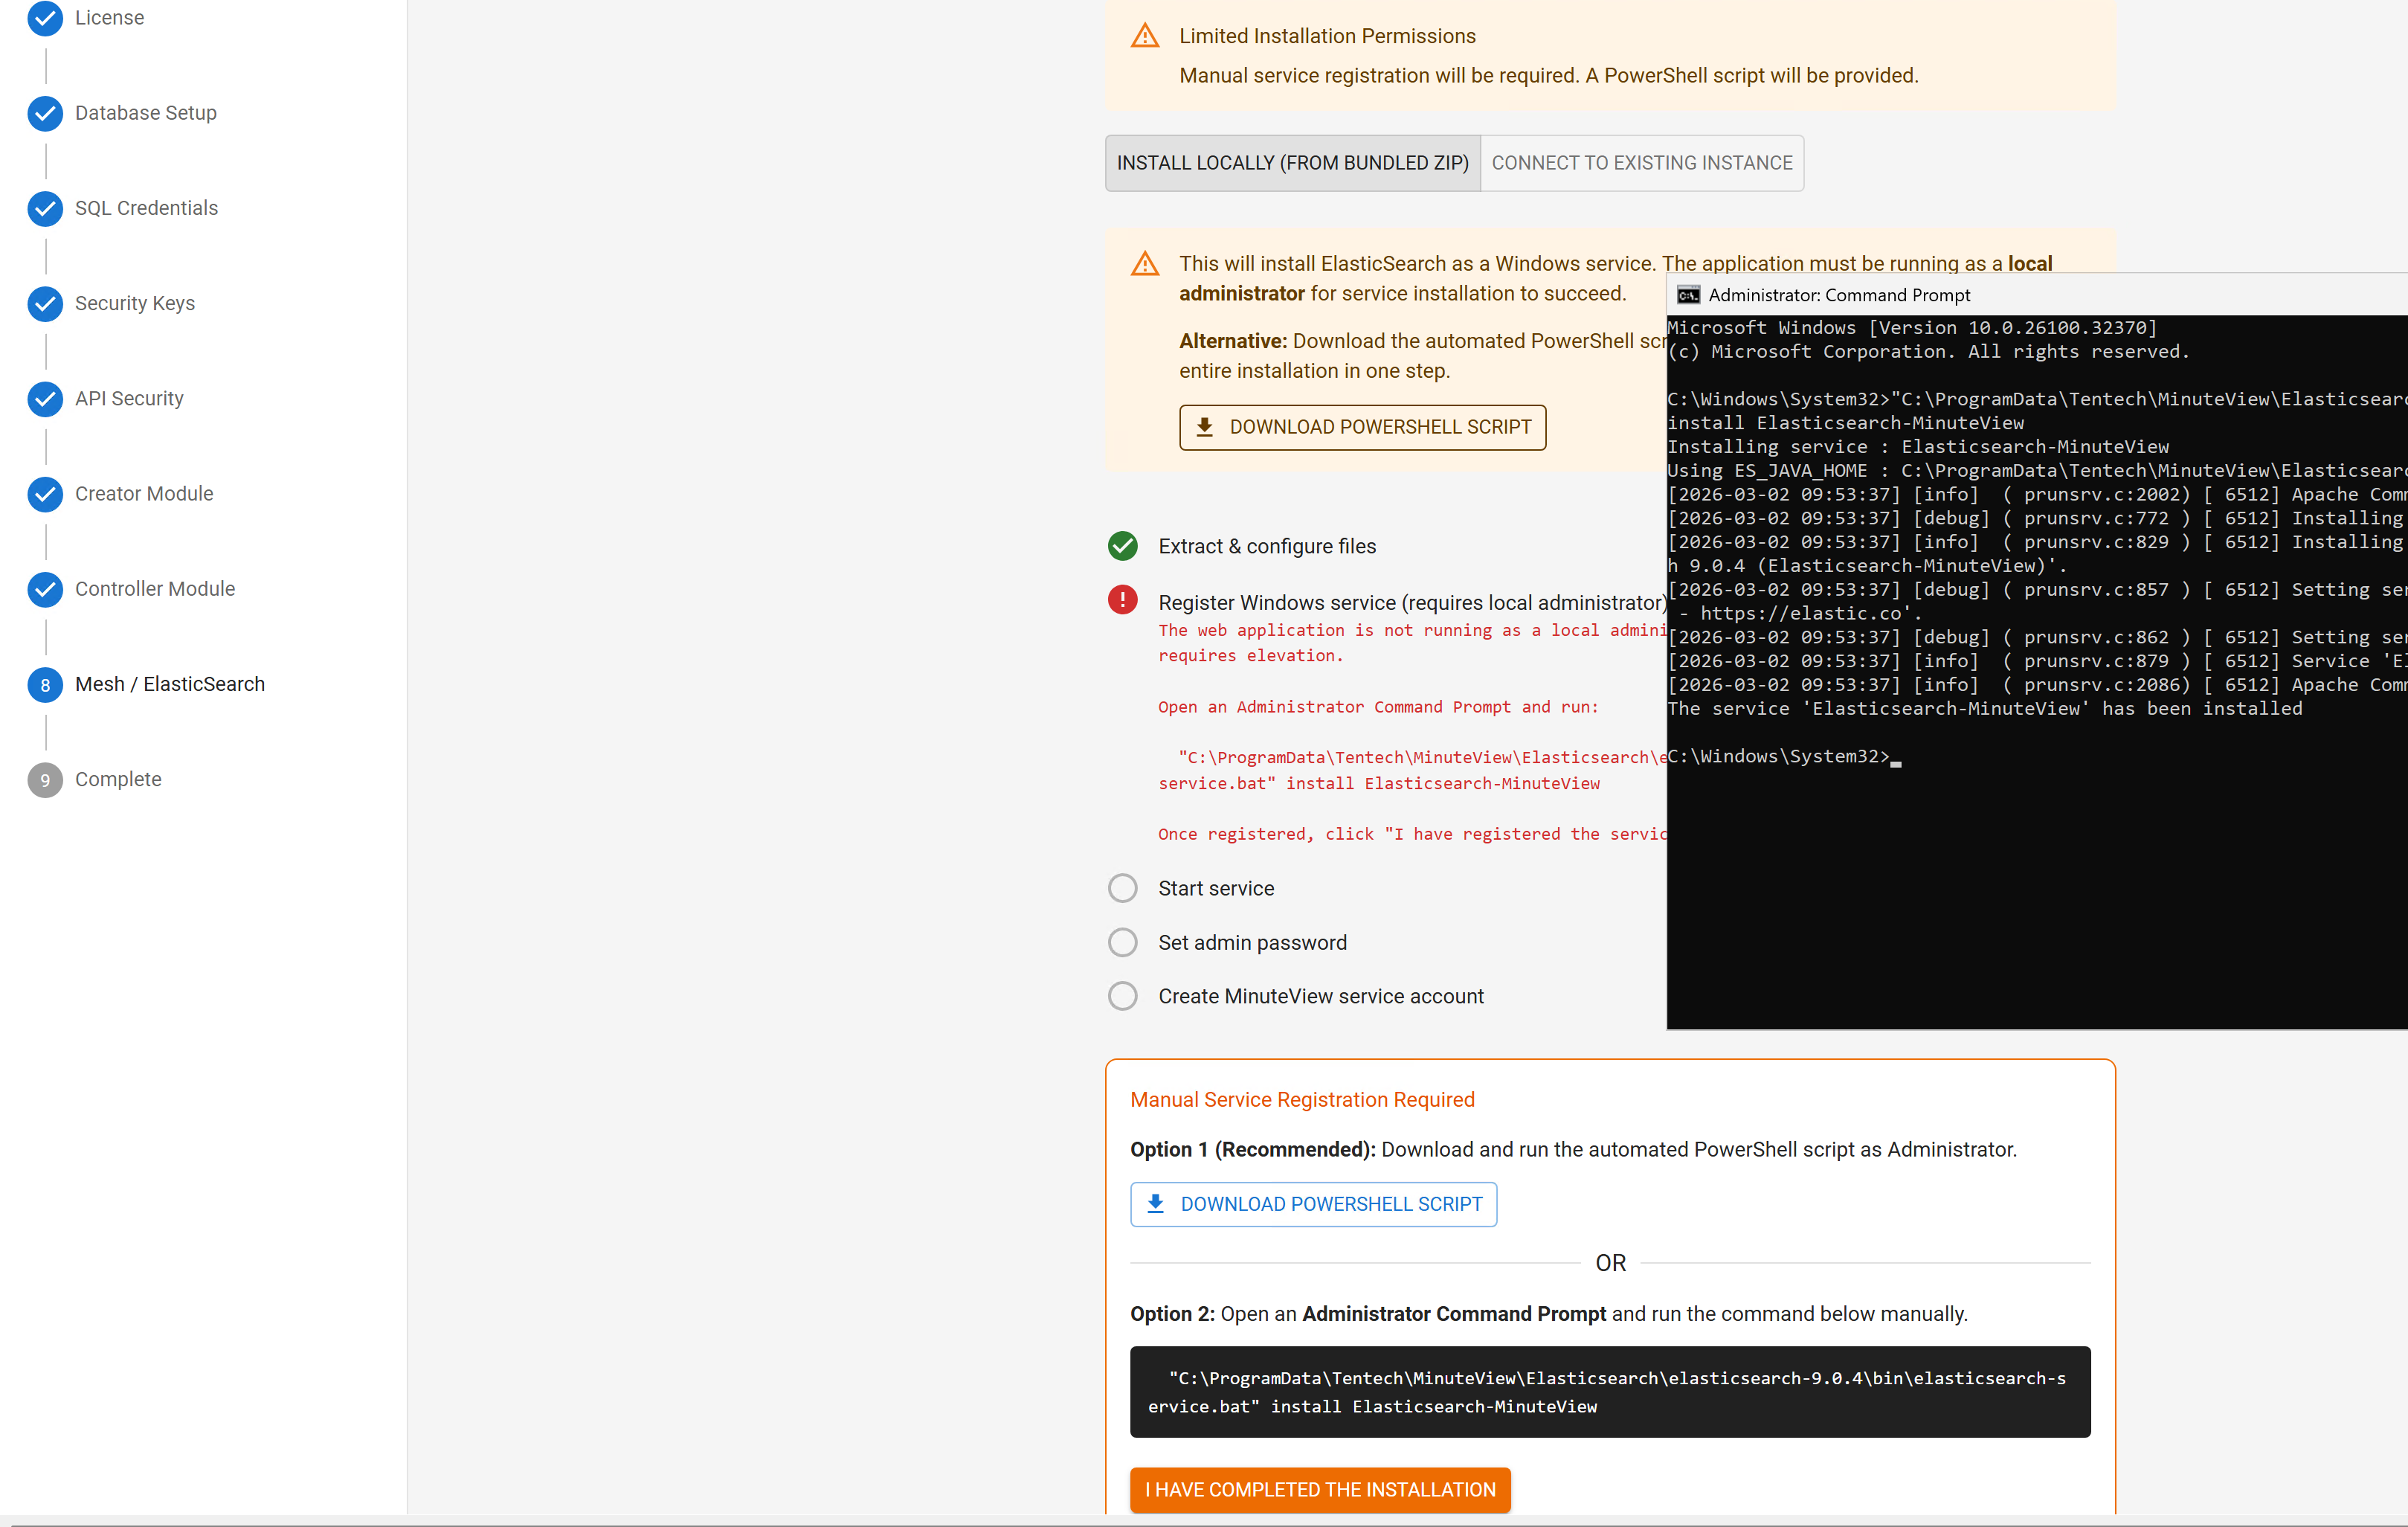Click the Controller Module check icon
The image size is (2408, 1527).
(45, 589)
